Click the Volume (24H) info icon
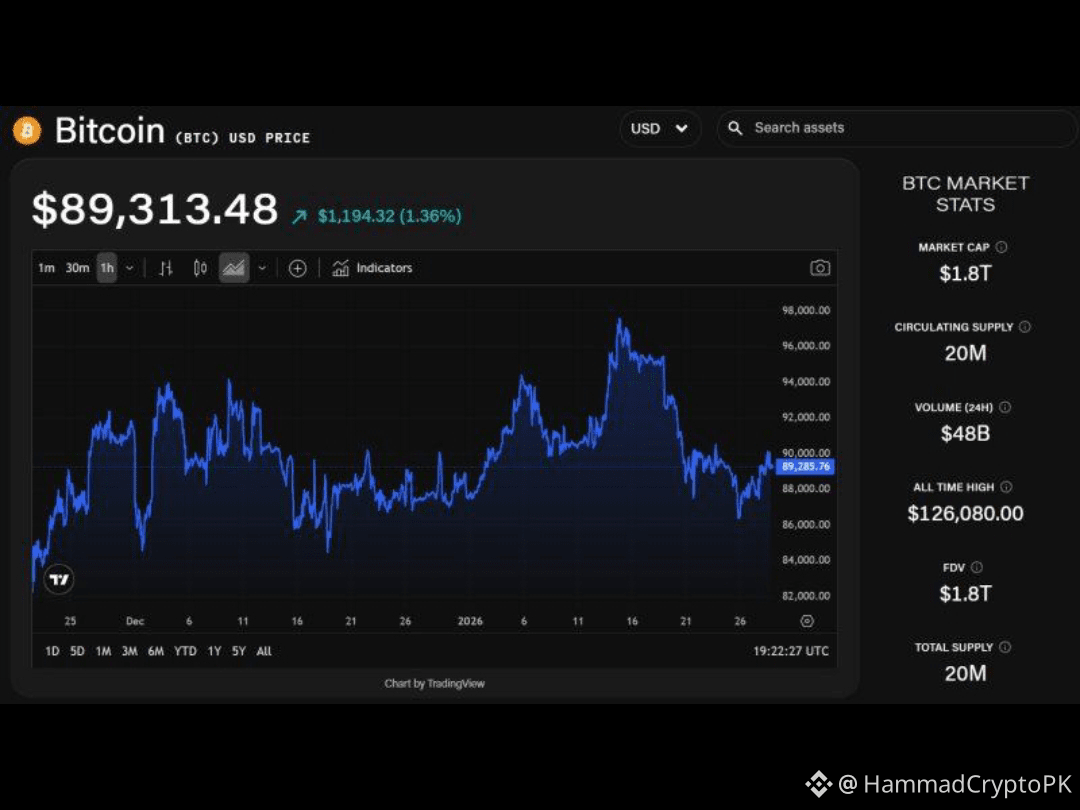This screenshot has height=810, width=1080. click(1005, 407)
